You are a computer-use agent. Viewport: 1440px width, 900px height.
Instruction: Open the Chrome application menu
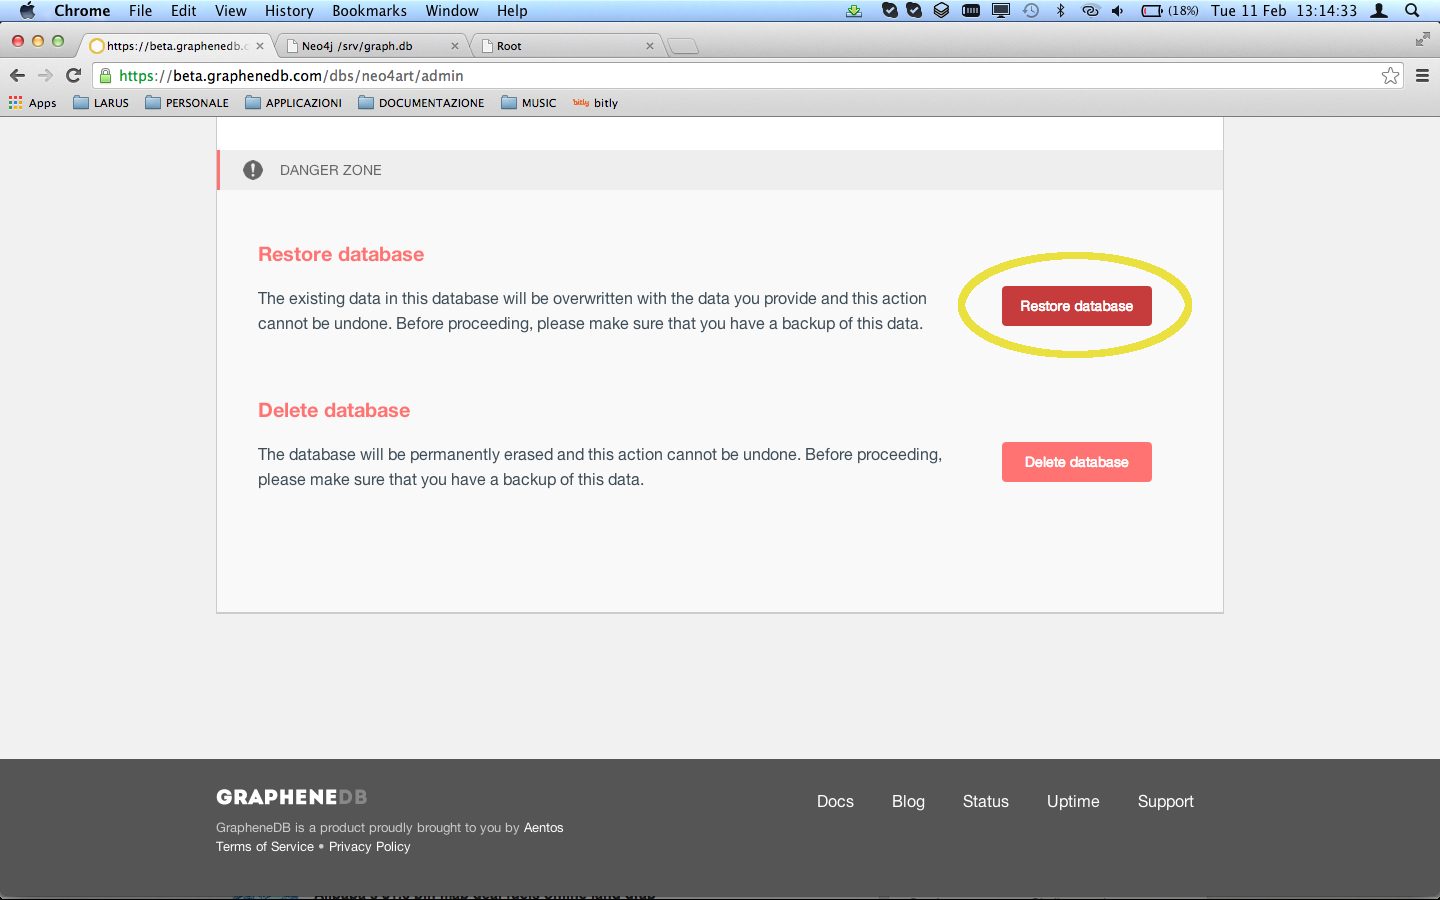(82, 11)
